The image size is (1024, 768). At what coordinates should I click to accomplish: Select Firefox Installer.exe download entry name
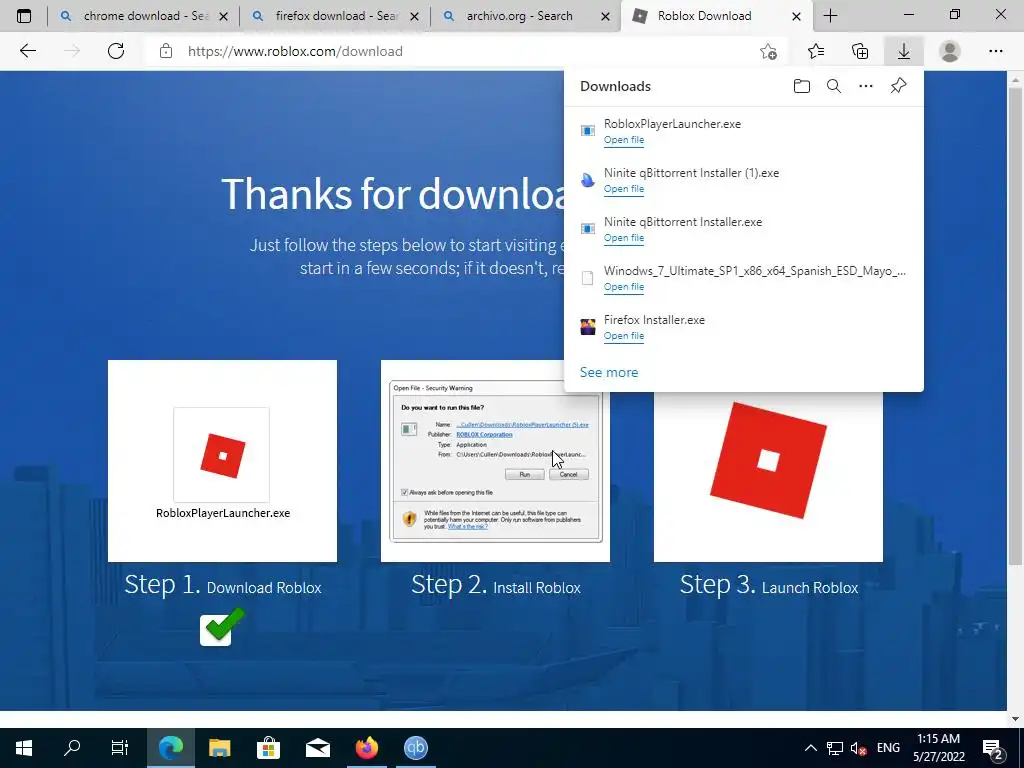point(654,320)
